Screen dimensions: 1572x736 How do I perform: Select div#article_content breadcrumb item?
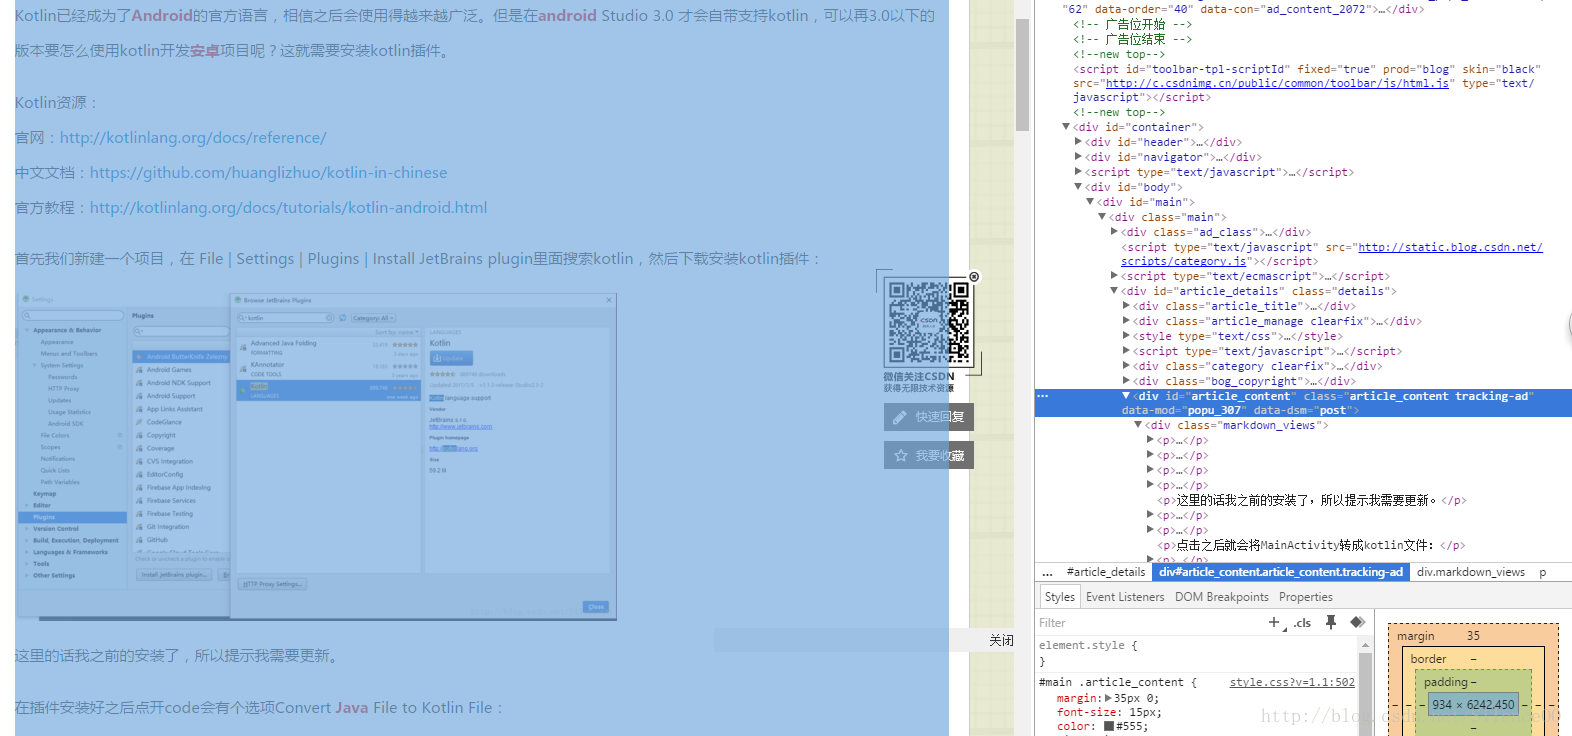click(1281, 572)
